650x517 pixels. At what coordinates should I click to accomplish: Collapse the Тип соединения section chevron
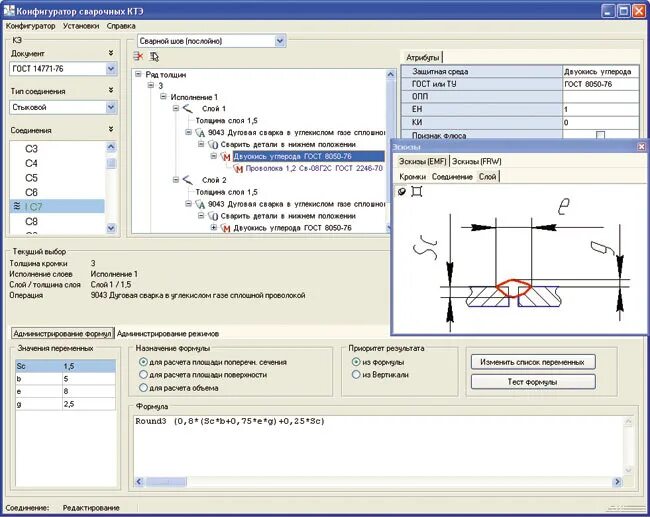click(x=111, y=90)
